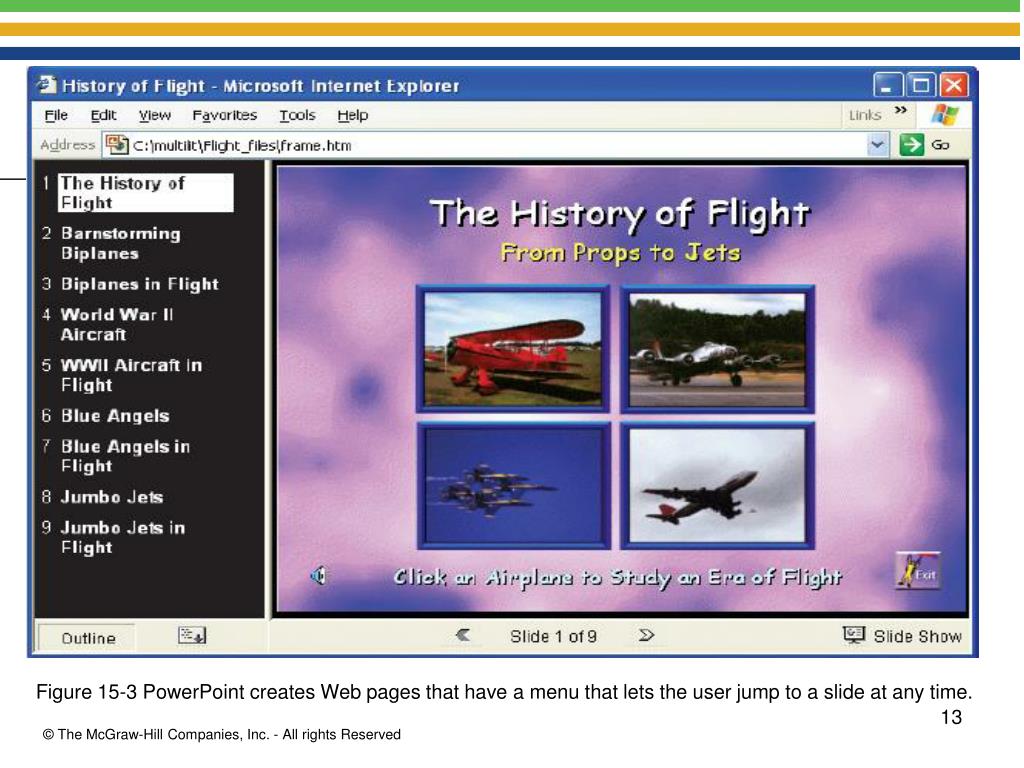Jump to slide 2 Barnstorming Biplanes
Screen dimensions: 1024x768
point(120,243)
